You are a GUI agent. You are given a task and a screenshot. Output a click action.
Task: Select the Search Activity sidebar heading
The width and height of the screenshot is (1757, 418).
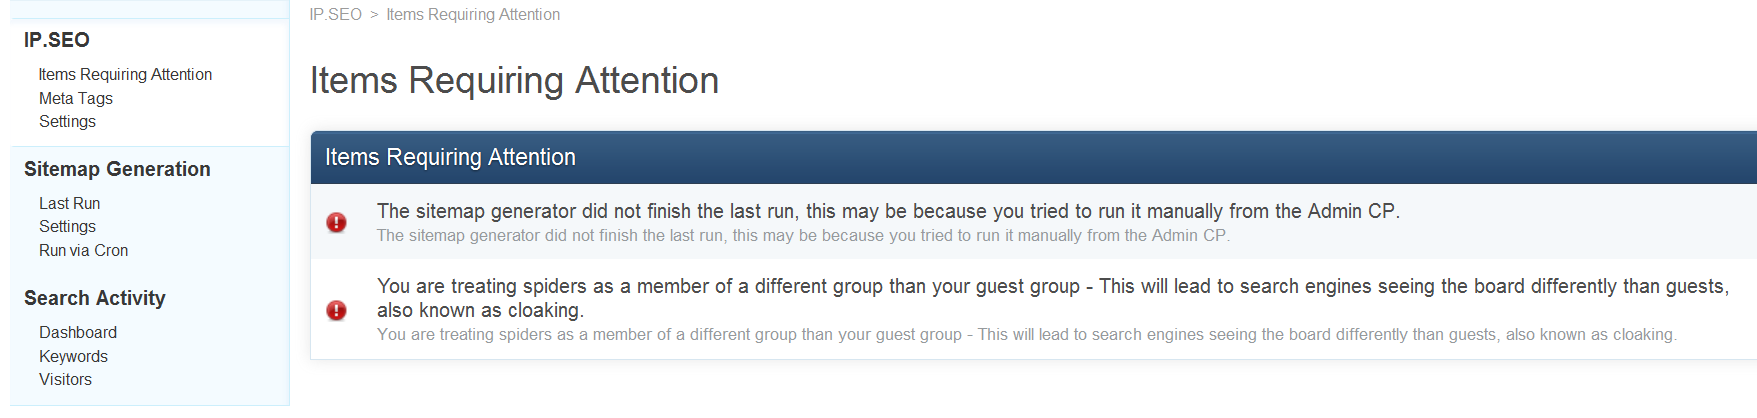point(95,298)
